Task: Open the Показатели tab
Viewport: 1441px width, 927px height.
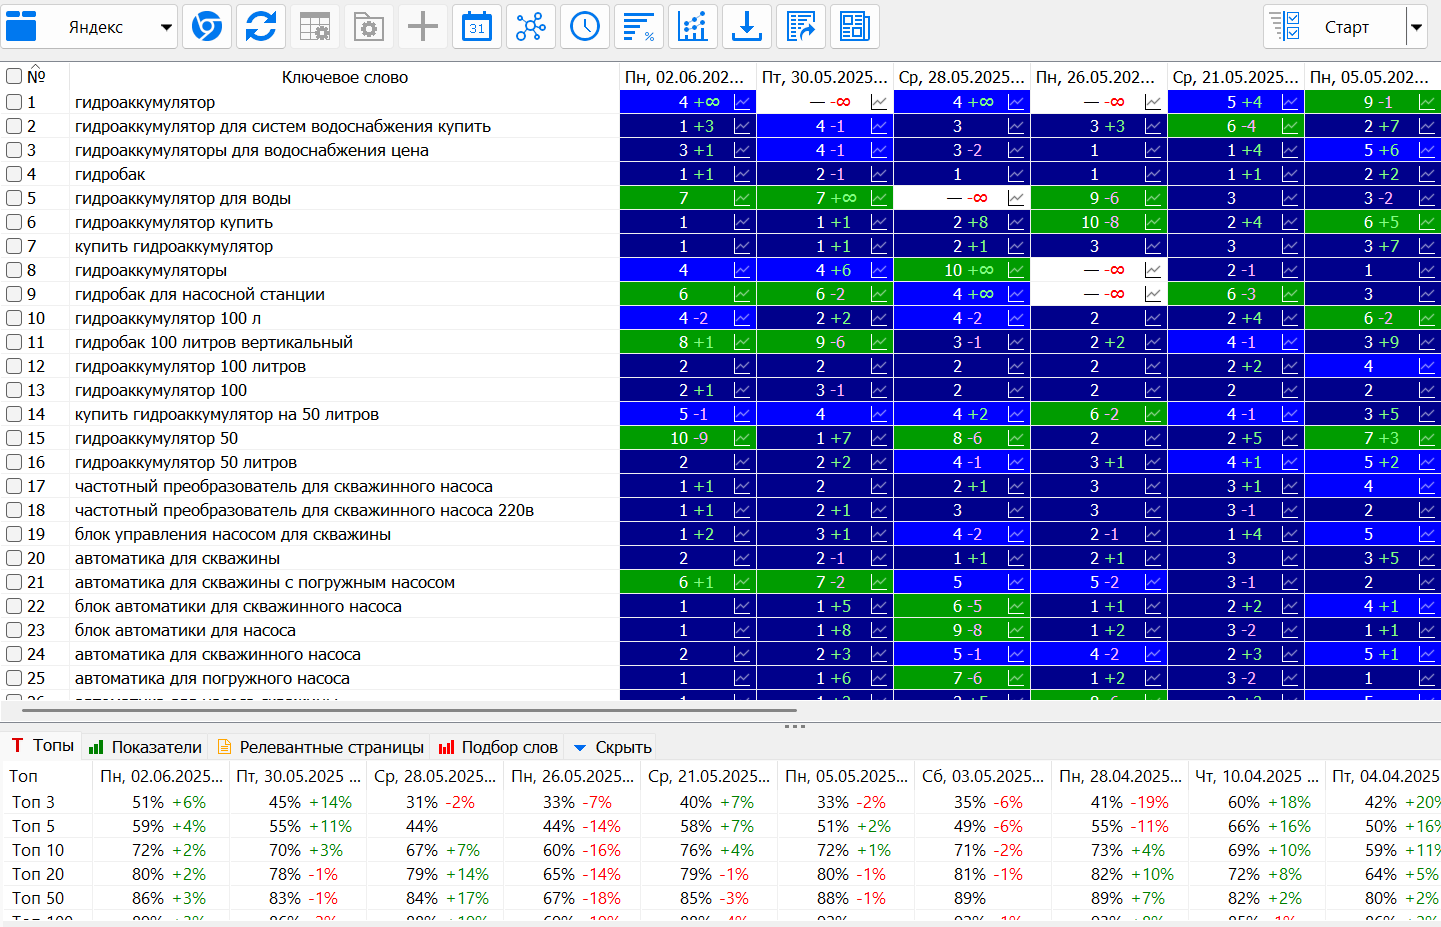Action: 145,747
